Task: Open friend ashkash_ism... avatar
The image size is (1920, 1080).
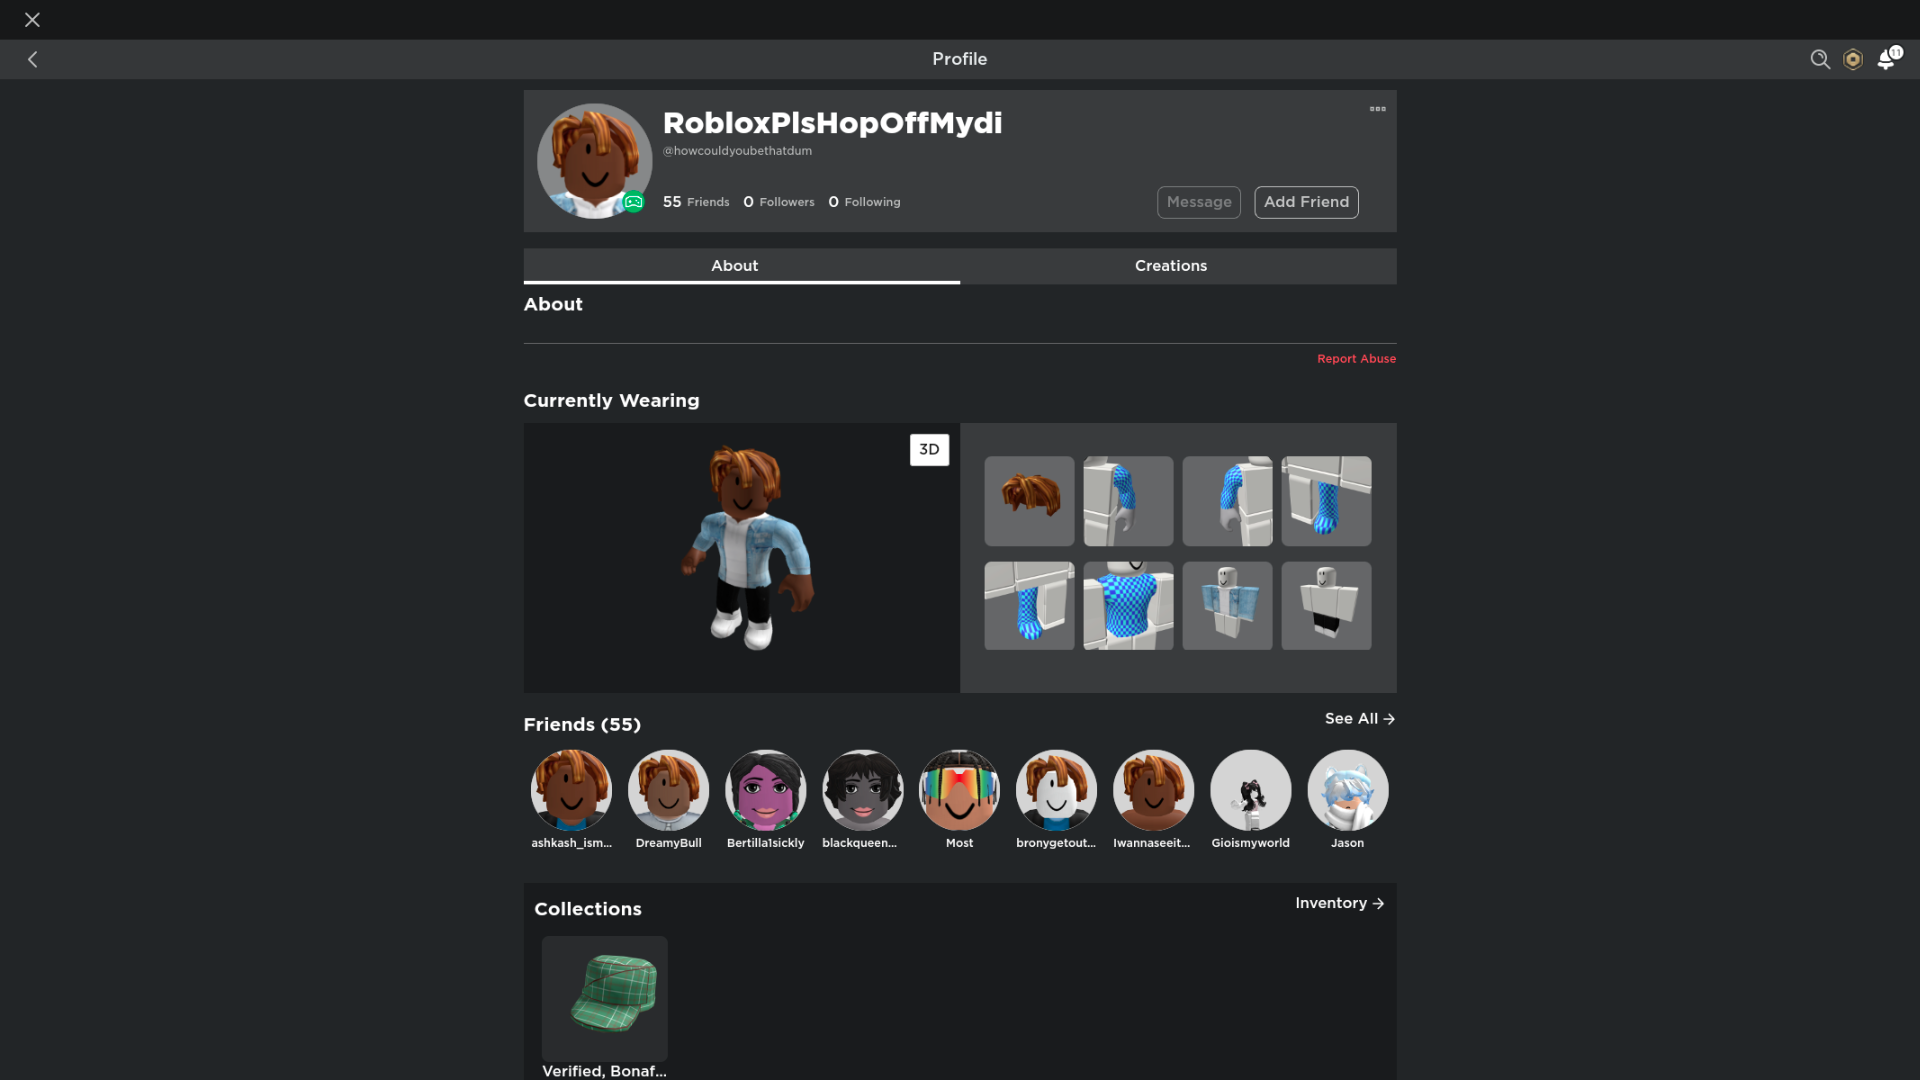Action: pyautogui.click(x=571, y=790)
